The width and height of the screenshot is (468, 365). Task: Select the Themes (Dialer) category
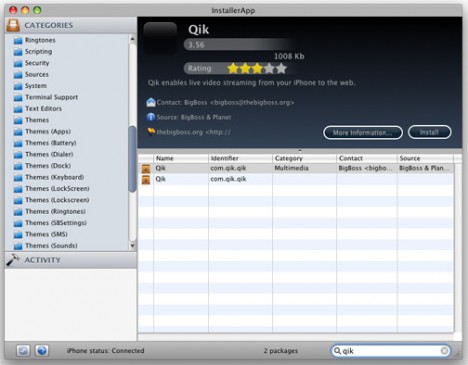coord(49,154)
